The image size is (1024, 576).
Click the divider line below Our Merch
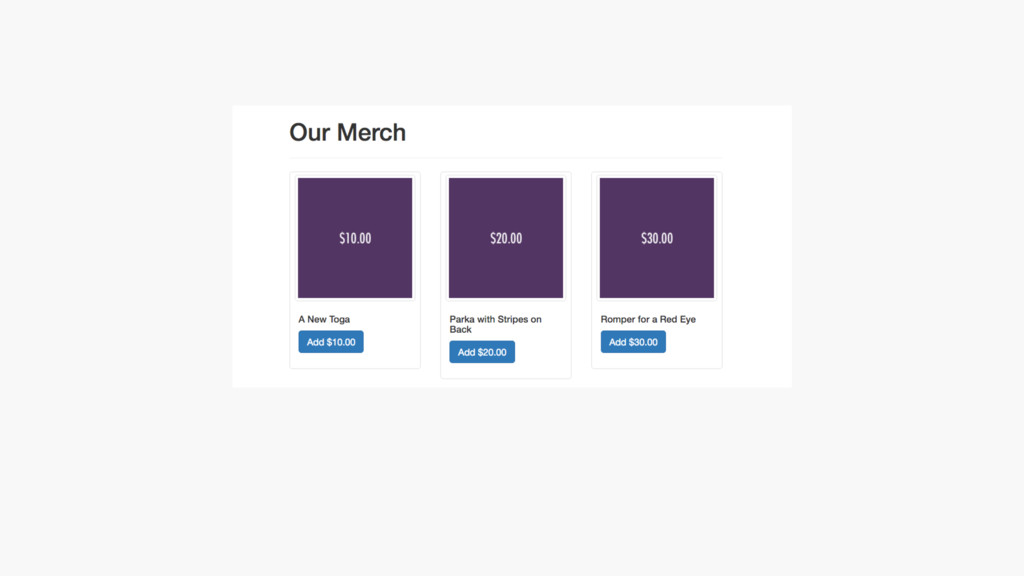505,158
